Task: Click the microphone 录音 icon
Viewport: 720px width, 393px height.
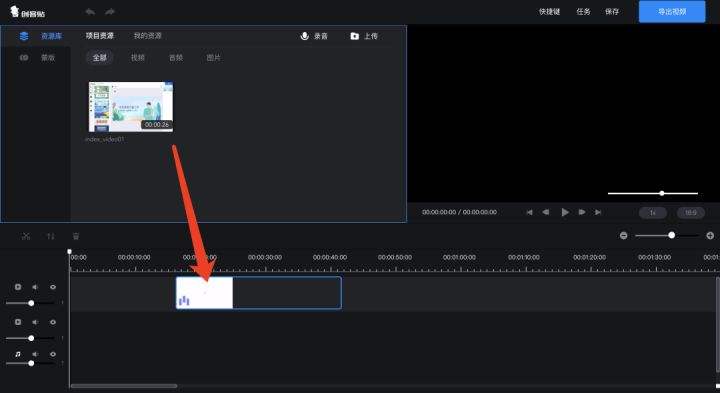Action: click(x=304, y=36)
